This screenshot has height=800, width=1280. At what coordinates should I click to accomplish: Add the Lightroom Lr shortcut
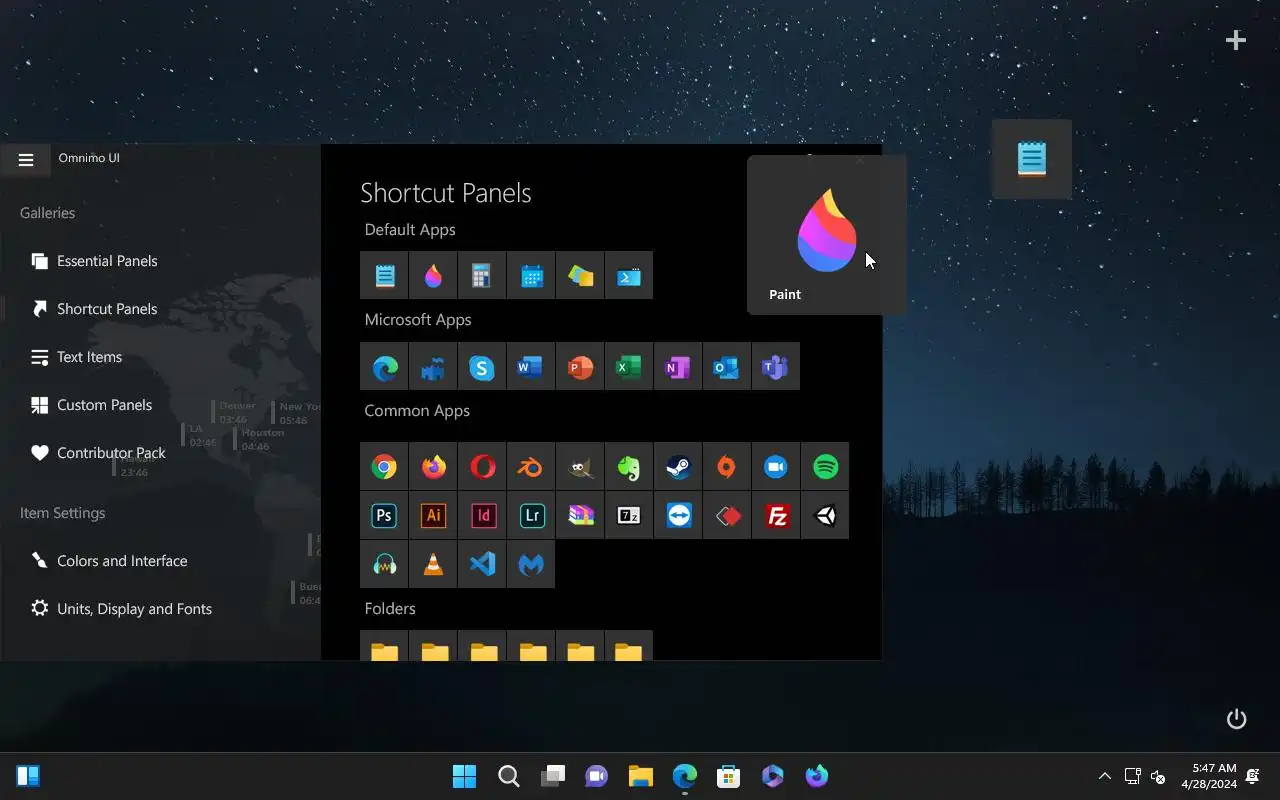pos(531,516)
